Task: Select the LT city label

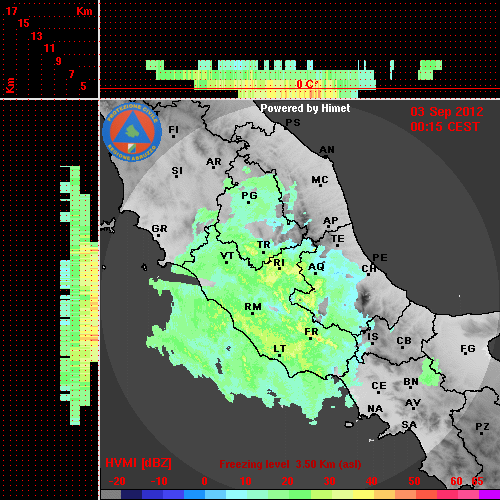Action: [280, 349]
